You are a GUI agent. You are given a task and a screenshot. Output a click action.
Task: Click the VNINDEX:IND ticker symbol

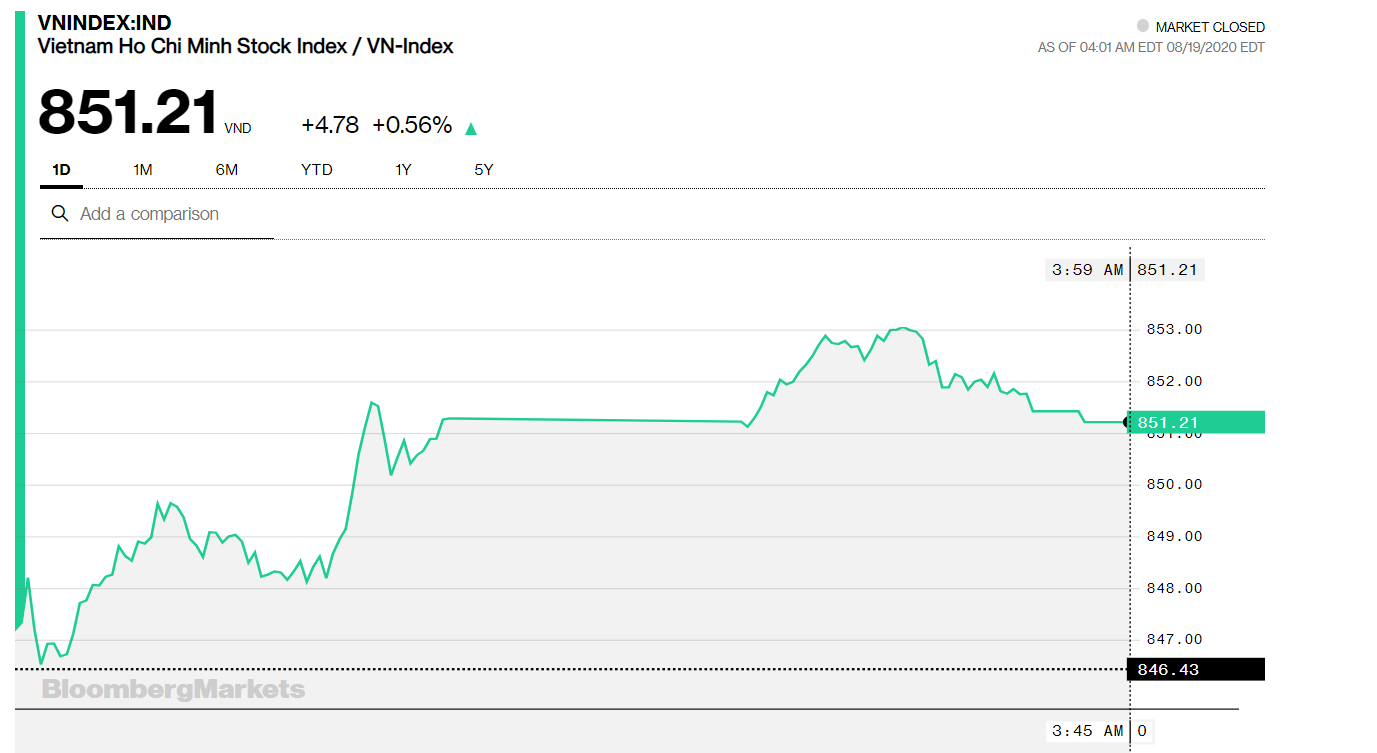(x=104, y=23)
